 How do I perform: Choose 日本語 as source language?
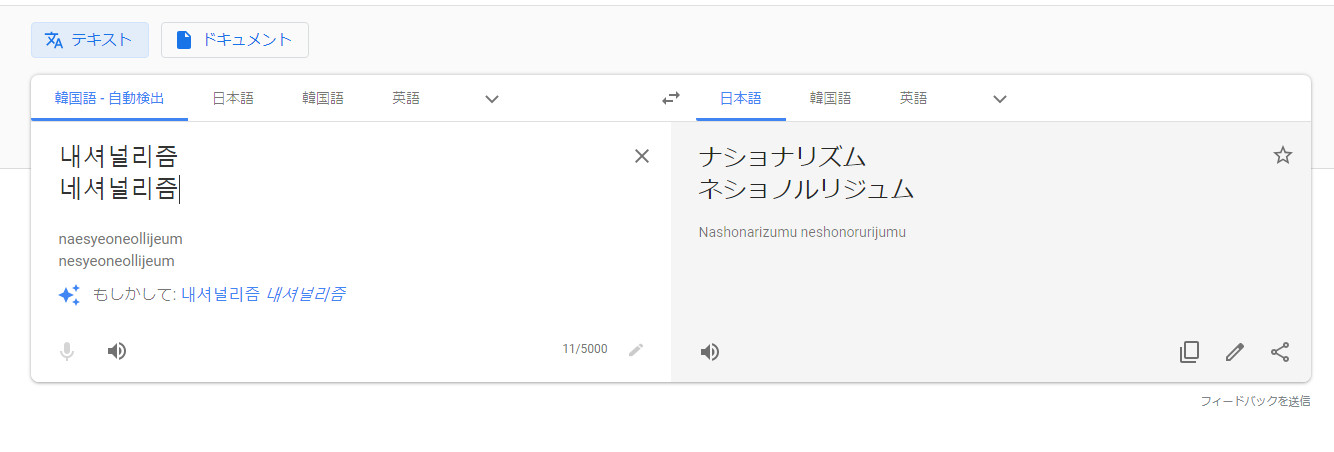click(233, 98)
